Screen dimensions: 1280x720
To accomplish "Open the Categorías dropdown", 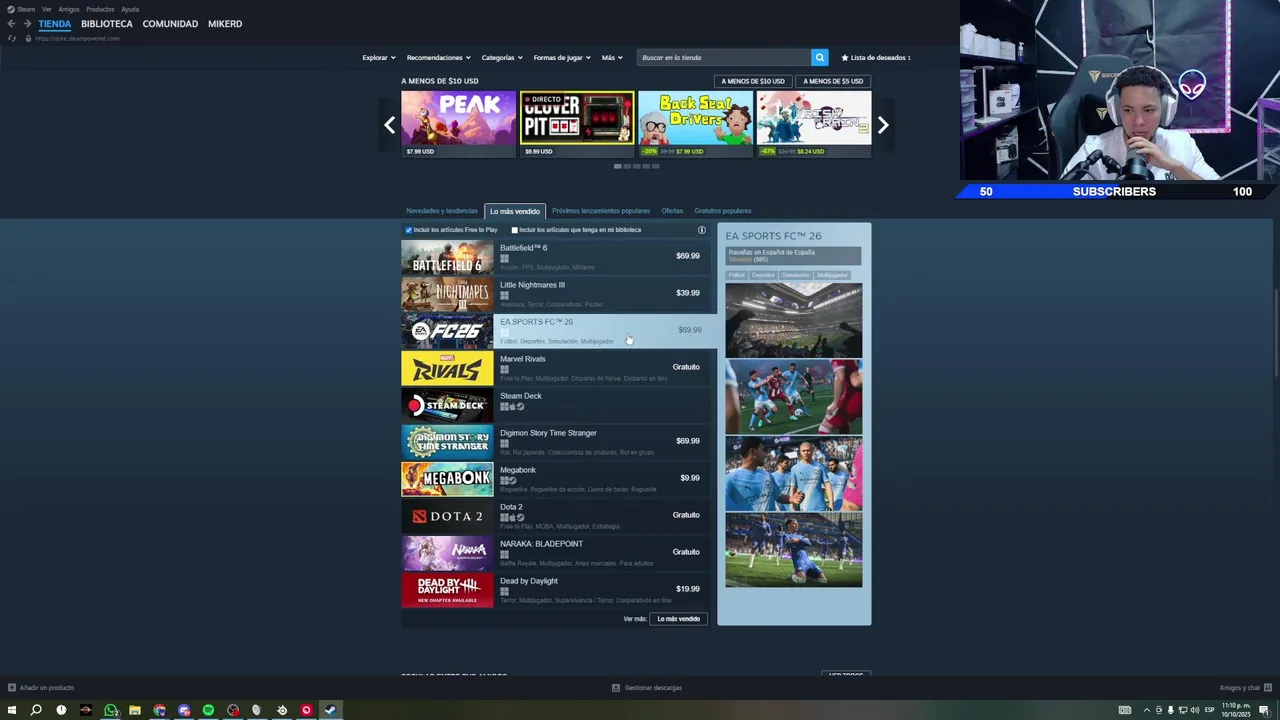I will [x=502, y=58].
